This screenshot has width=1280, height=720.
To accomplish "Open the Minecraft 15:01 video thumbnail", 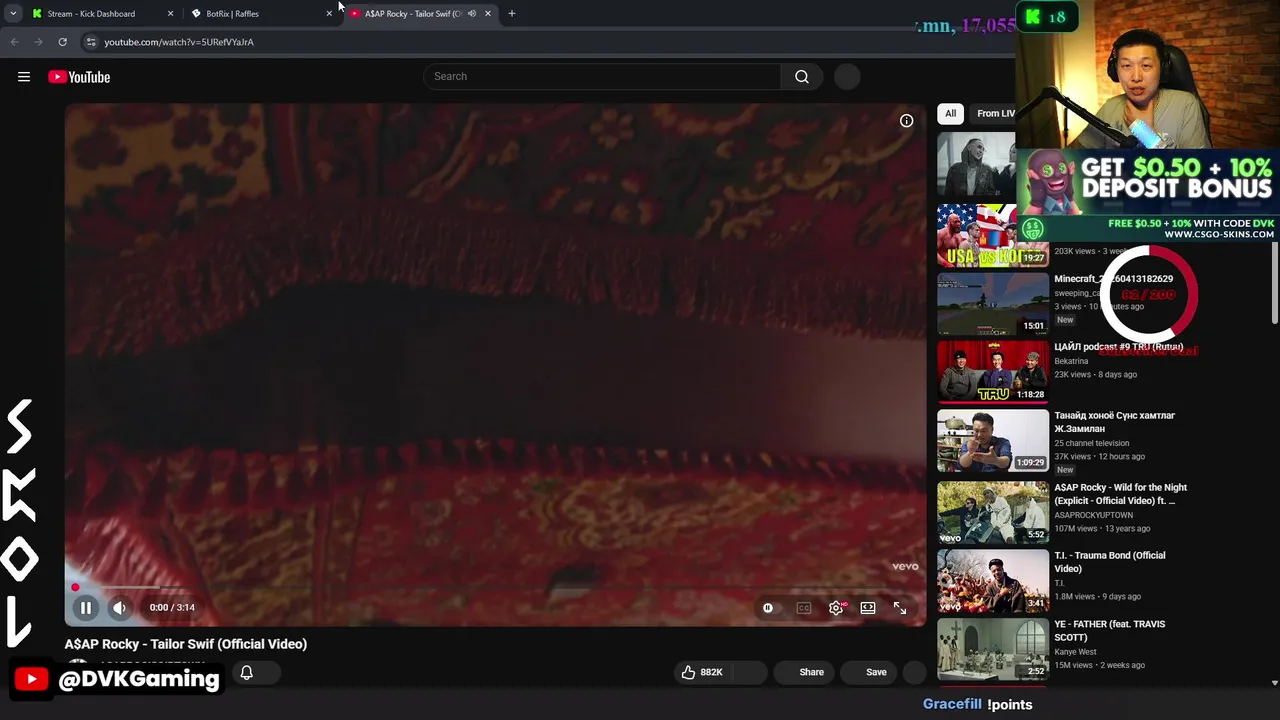I will coord(993,304).
